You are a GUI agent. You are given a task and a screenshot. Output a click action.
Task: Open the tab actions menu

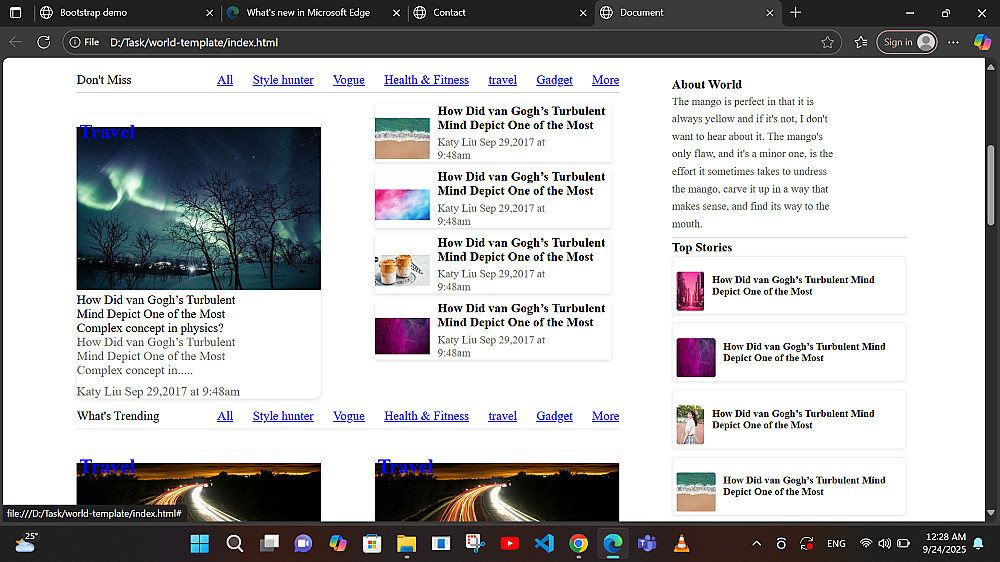pos(15,12)
